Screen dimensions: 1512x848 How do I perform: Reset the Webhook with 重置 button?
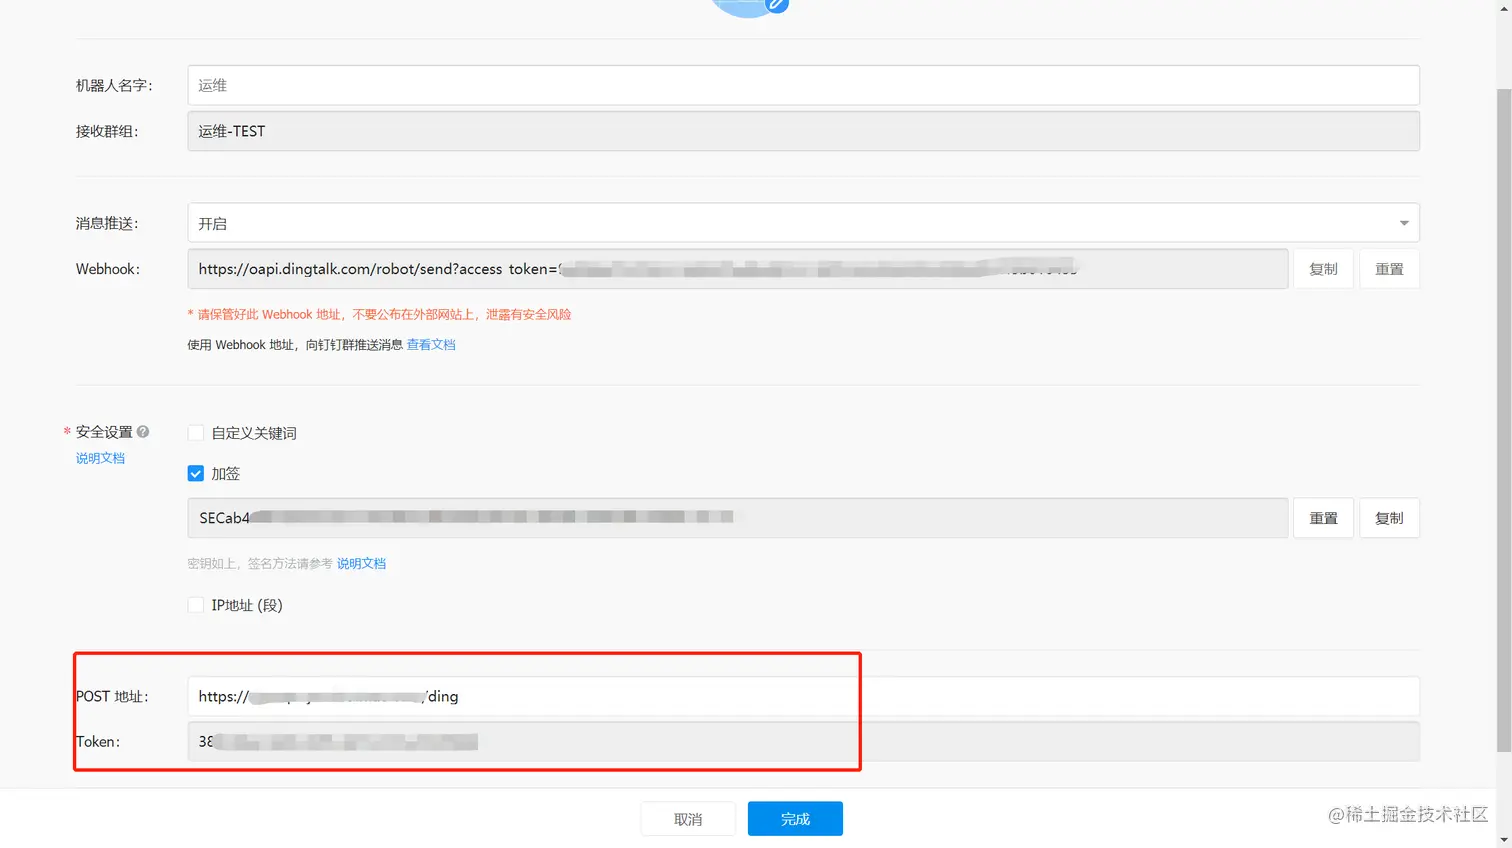point(1389,269)
